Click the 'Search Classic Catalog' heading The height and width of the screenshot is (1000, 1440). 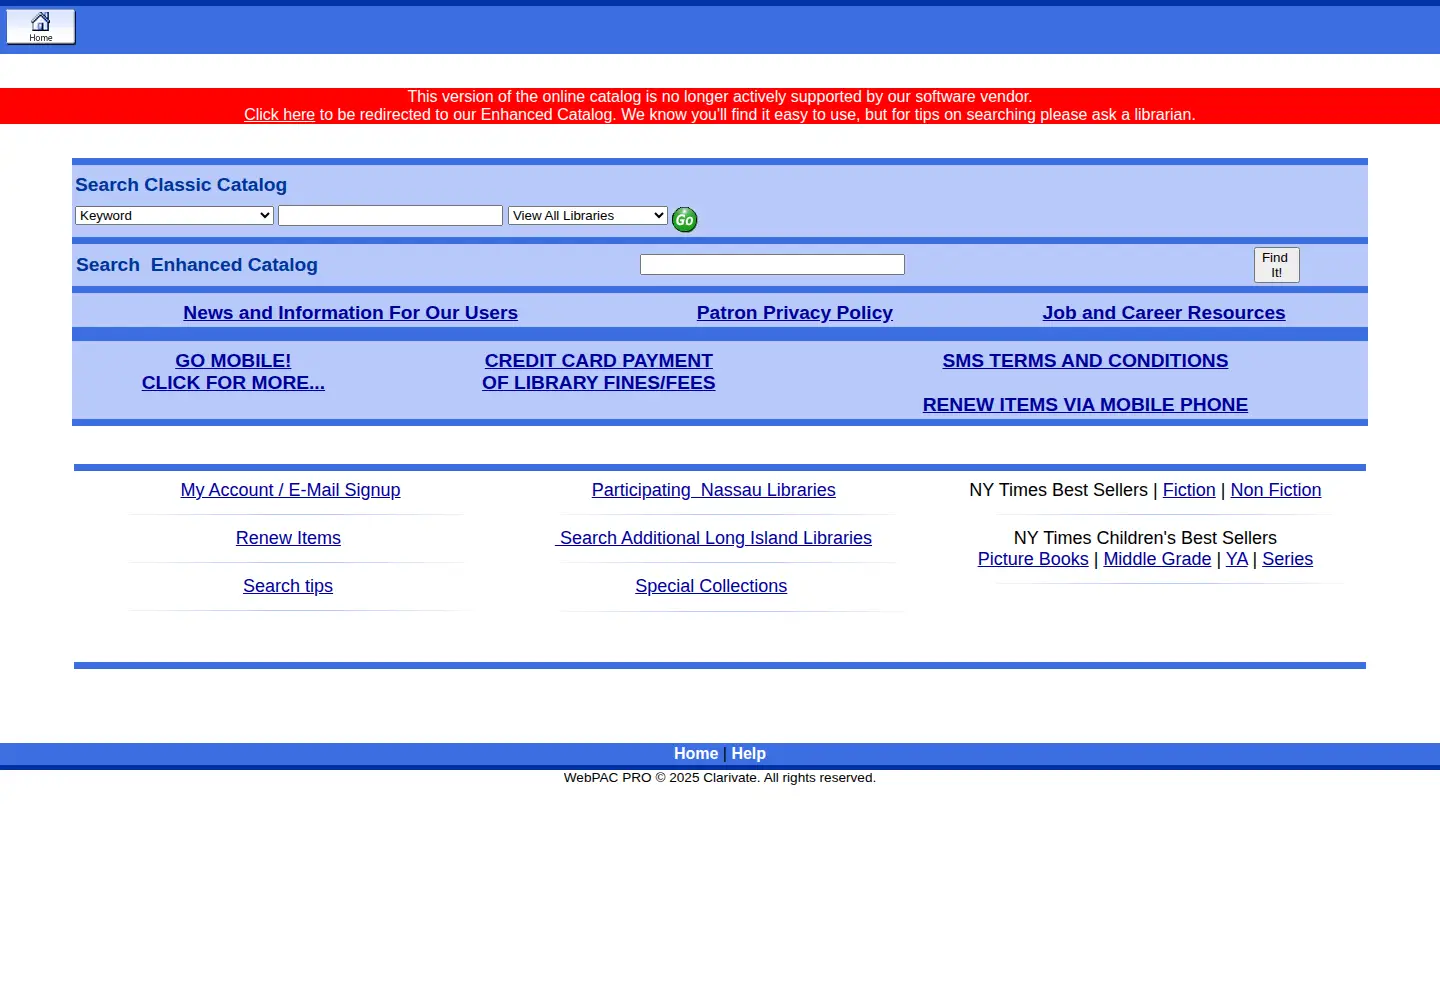[181, 185]
